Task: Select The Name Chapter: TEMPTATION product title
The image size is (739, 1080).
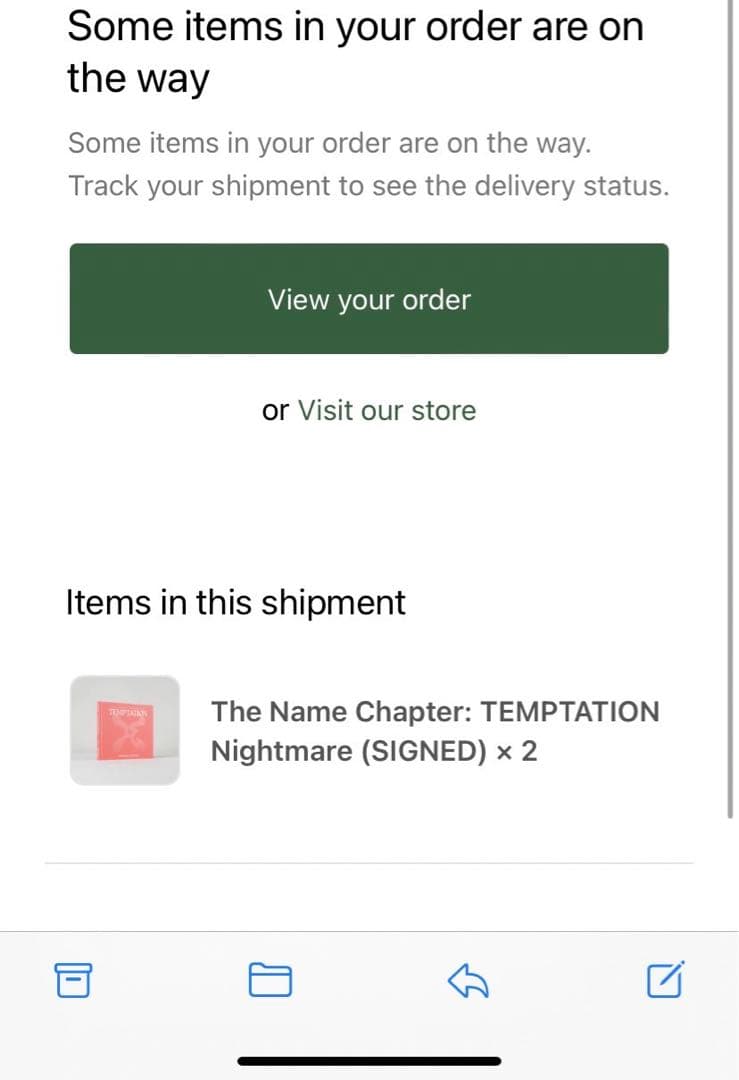Action: 435,712
